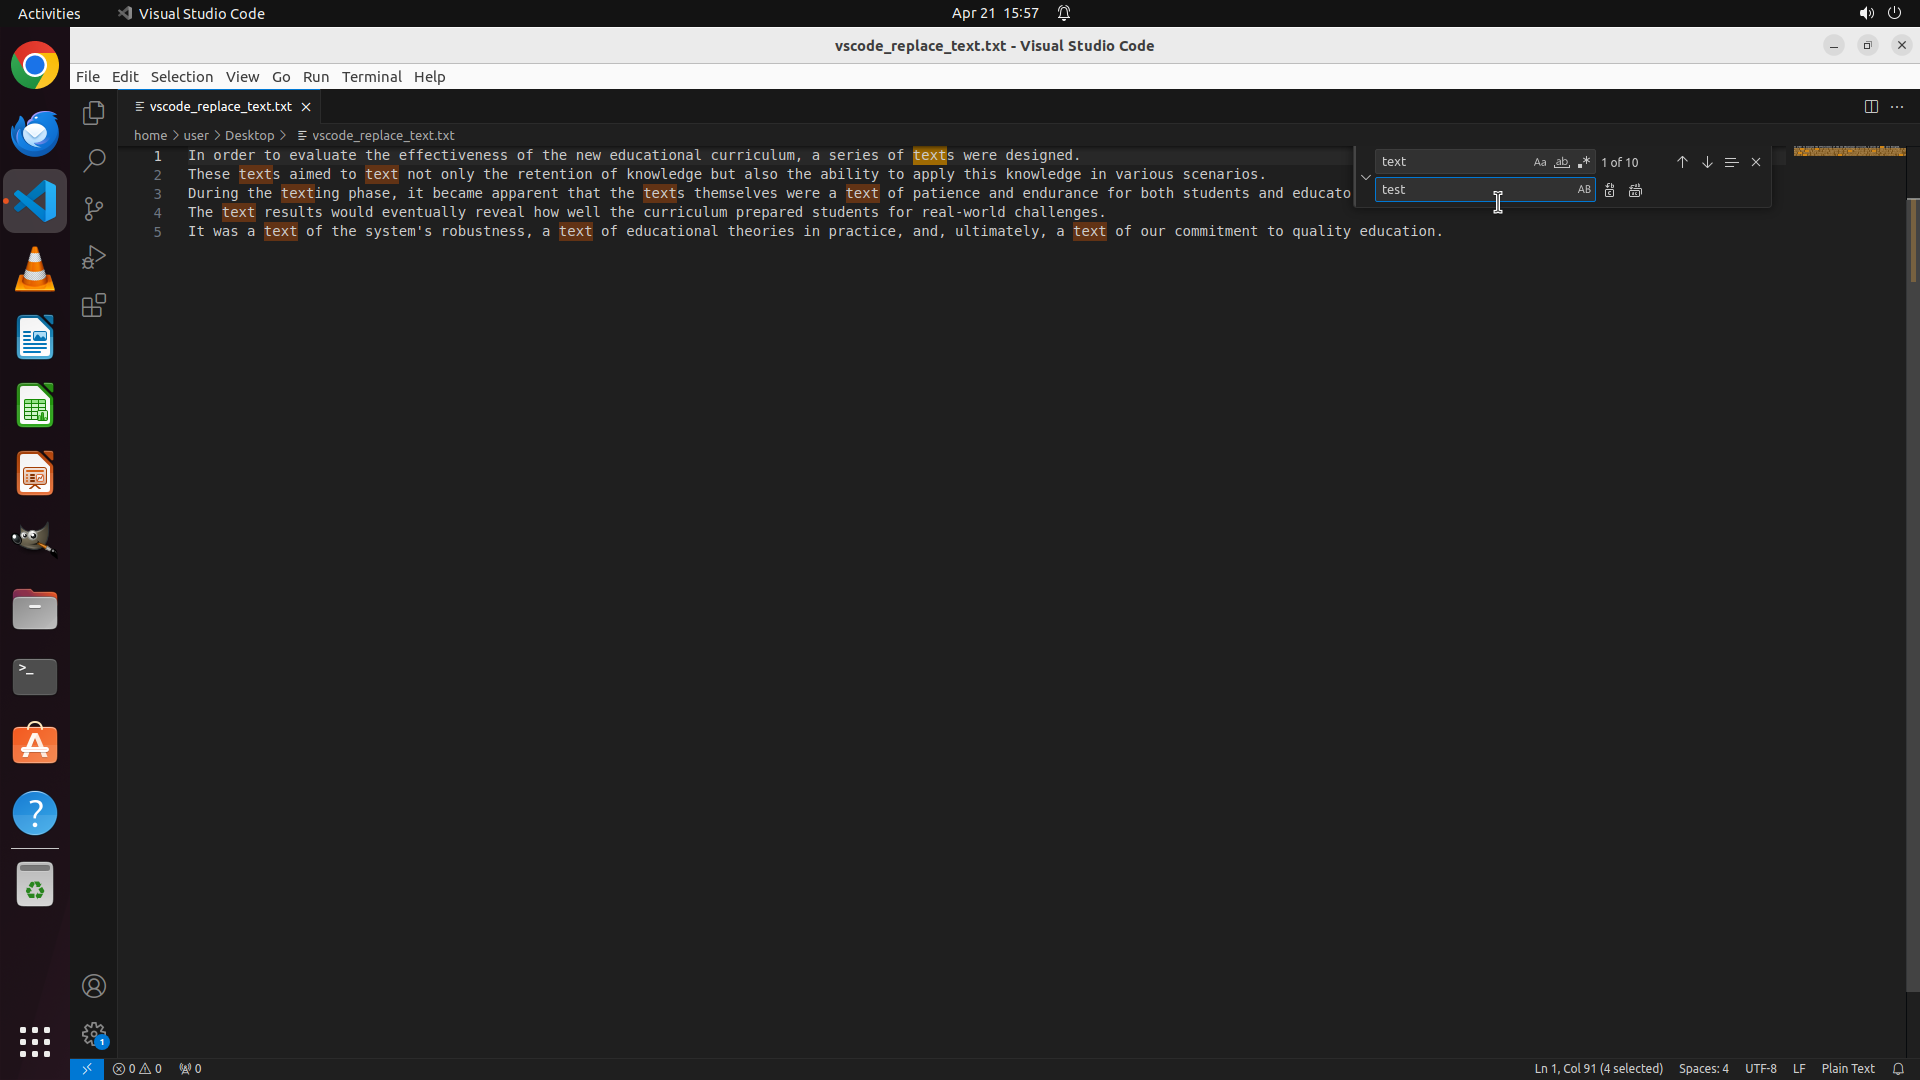
Task: Click the single Replace icon
Action: click(1609, 190)
